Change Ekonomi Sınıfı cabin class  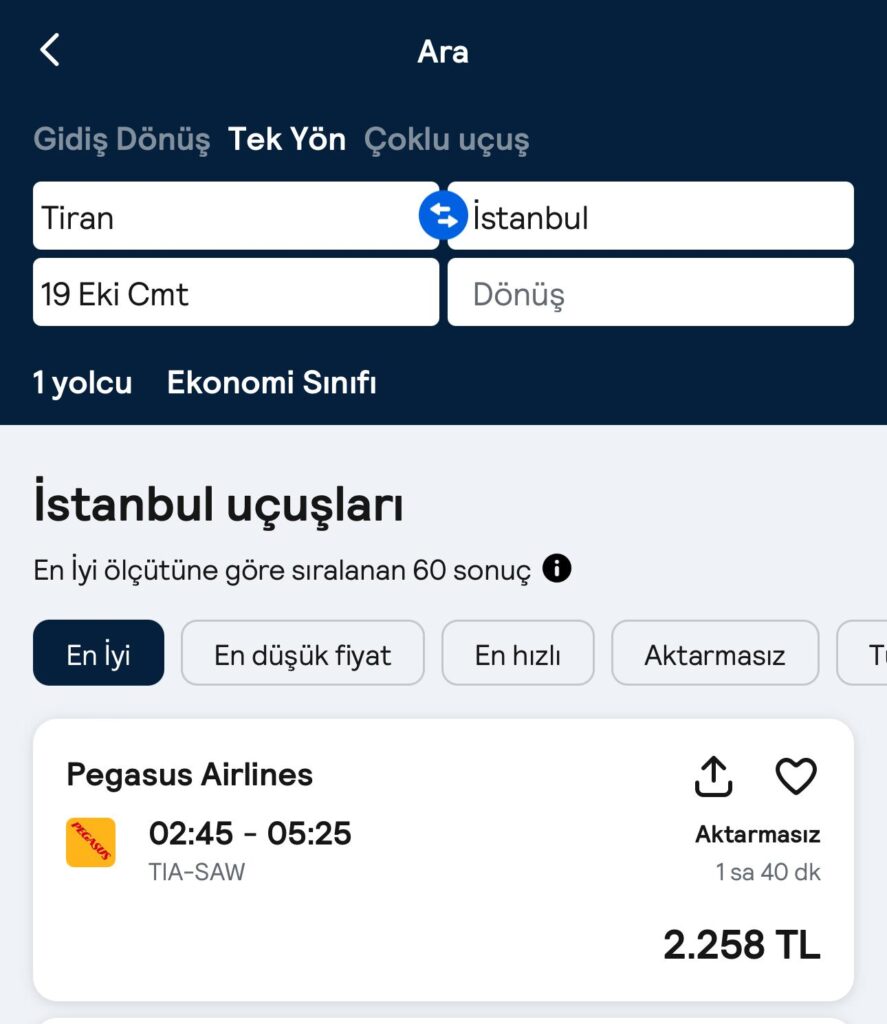(x=272, y=383)
